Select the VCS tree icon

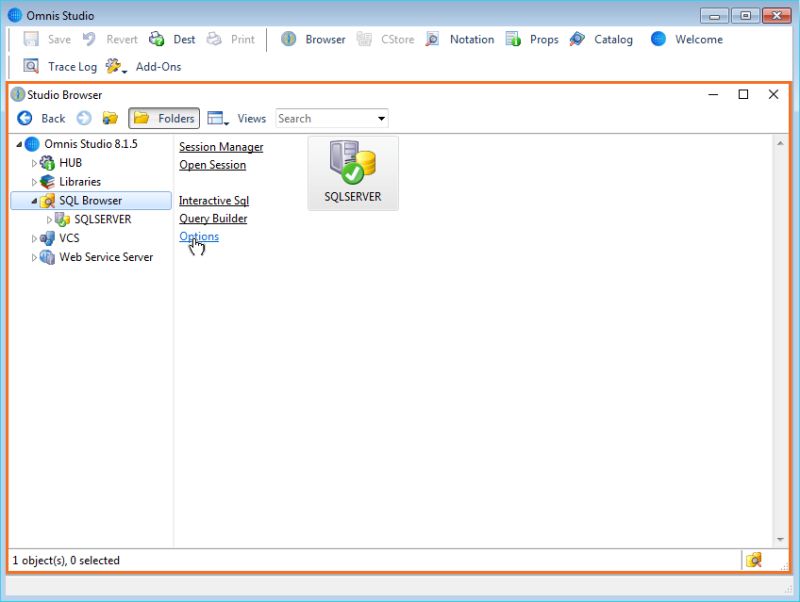pyautogui.click(x=47, y=238)
